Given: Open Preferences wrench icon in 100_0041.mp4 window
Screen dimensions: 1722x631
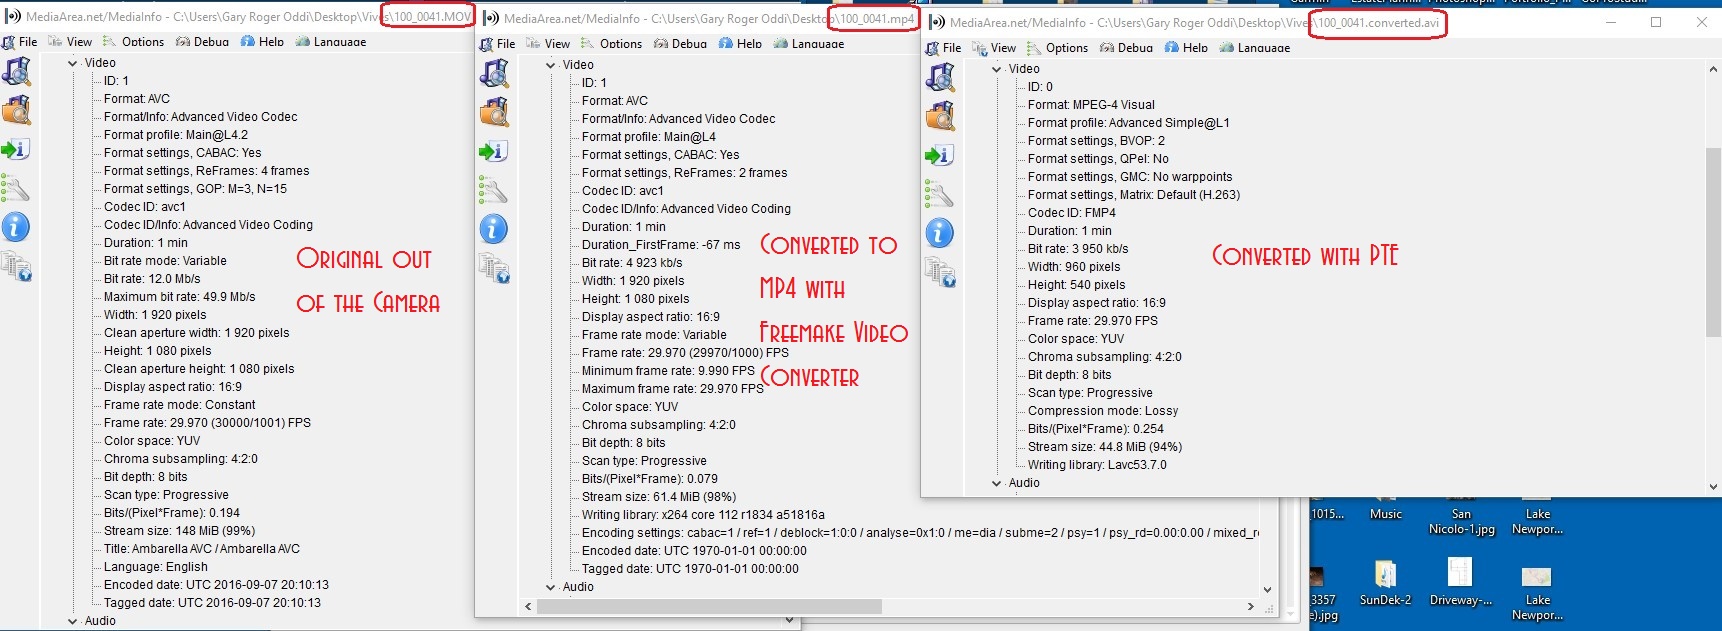Looking at the screenshot, I should 494,190.
